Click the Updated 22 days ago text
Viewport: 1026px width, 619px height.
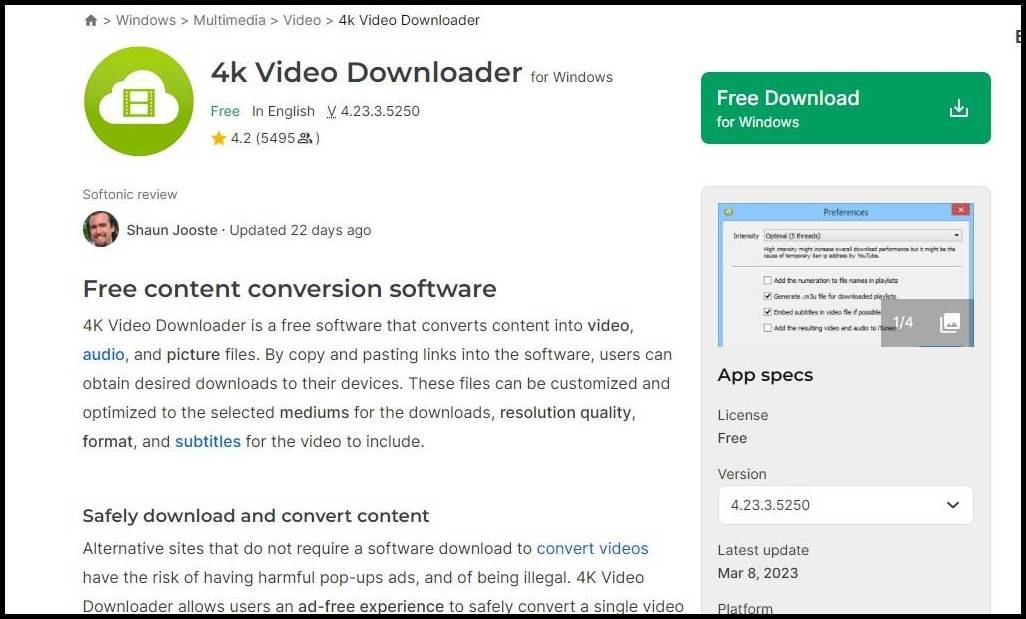coord(300,230)
